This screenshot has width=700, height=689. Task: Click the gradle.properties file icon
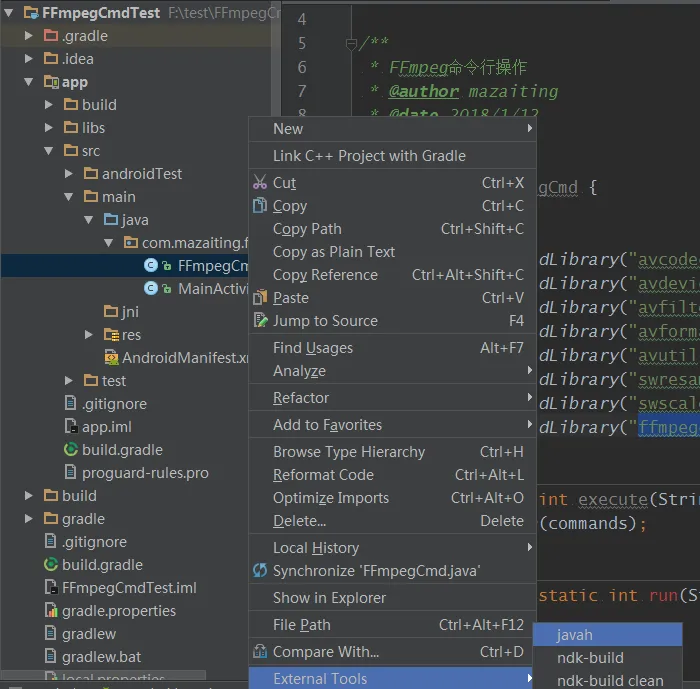click(x=51, y=610)
